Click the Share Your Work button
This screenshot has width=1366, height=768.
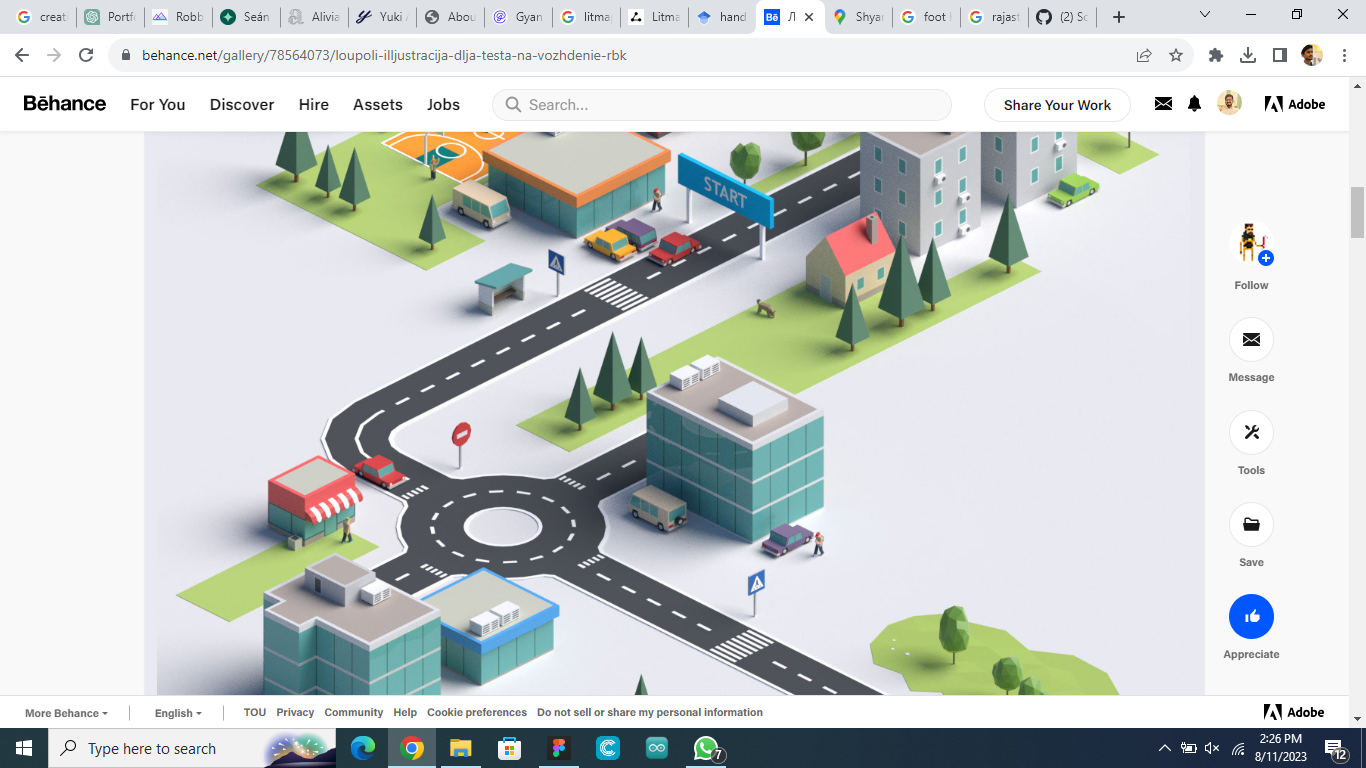click(1056, 104)
